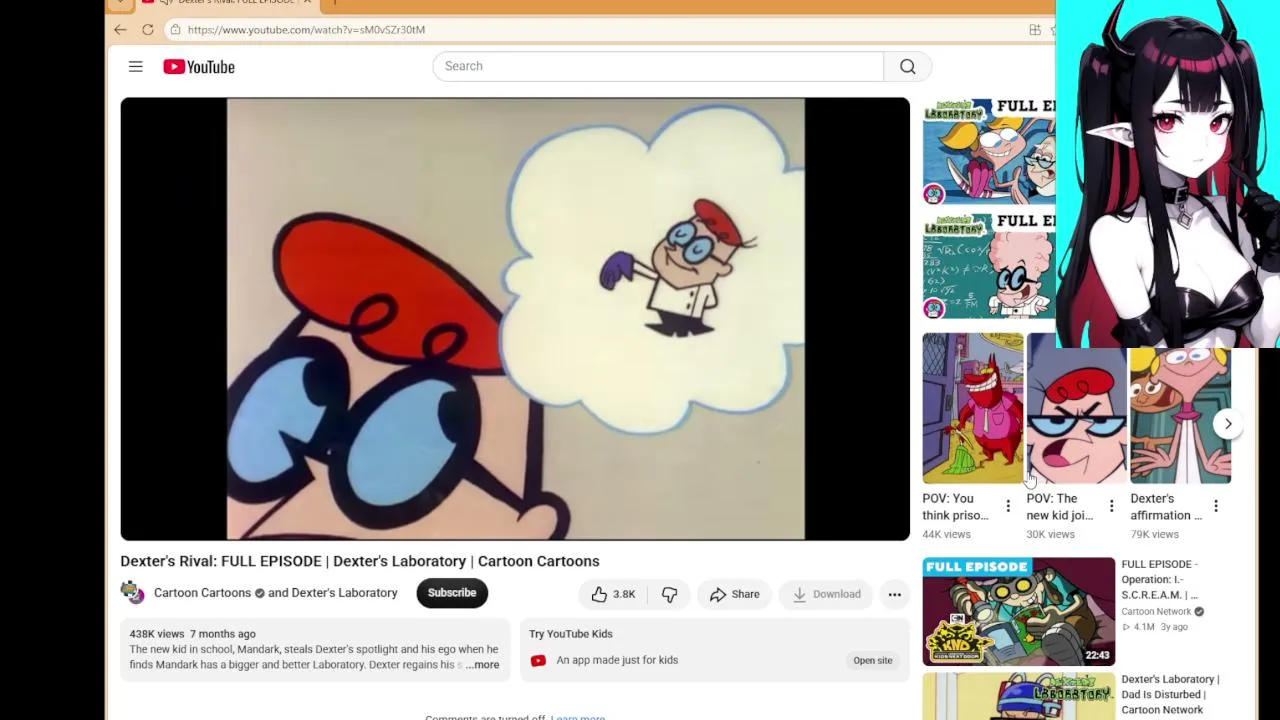Click the '438K views 7 months ago' text
This screenshot has height=720, width=1280.
click(192, 634)
